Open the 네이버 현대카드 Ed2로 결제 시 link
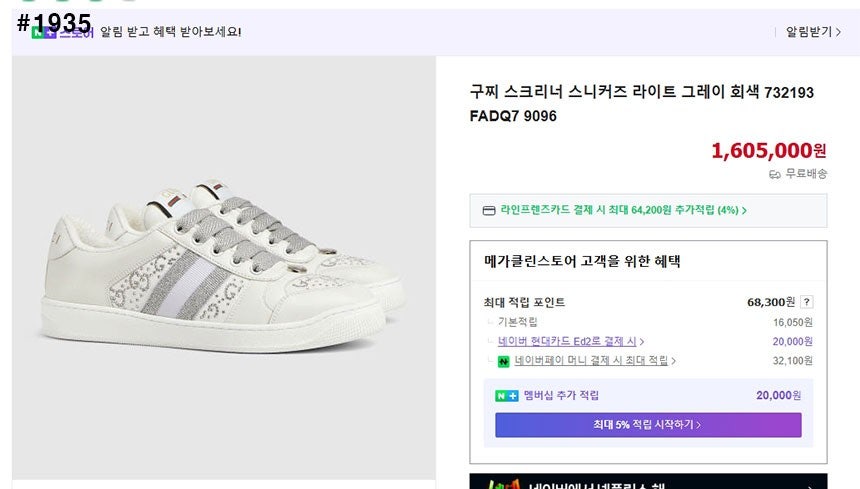The width and height of the screenshot is (860, 489). [567, 341]
